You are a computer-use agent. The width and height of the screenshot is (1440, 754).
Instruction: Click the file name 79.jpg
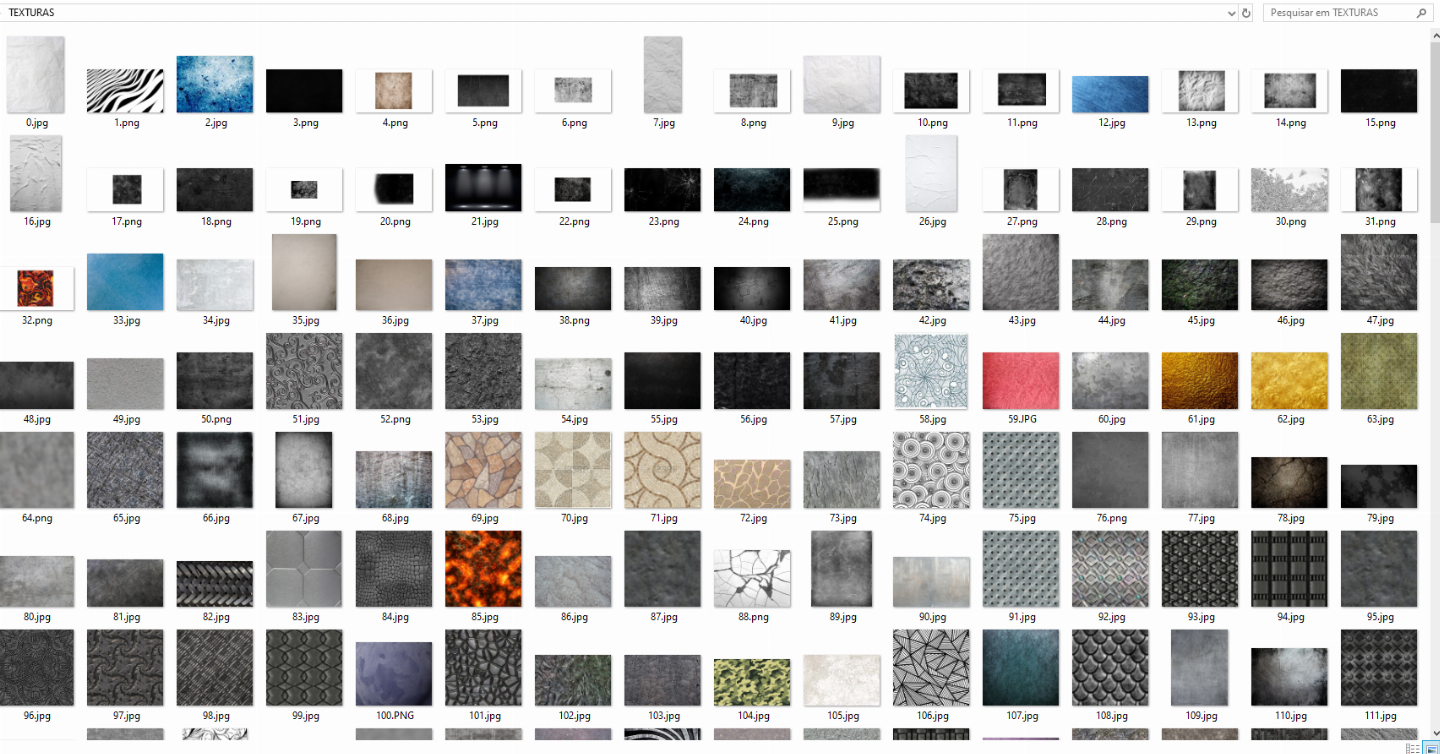(x=1380, y=519)
